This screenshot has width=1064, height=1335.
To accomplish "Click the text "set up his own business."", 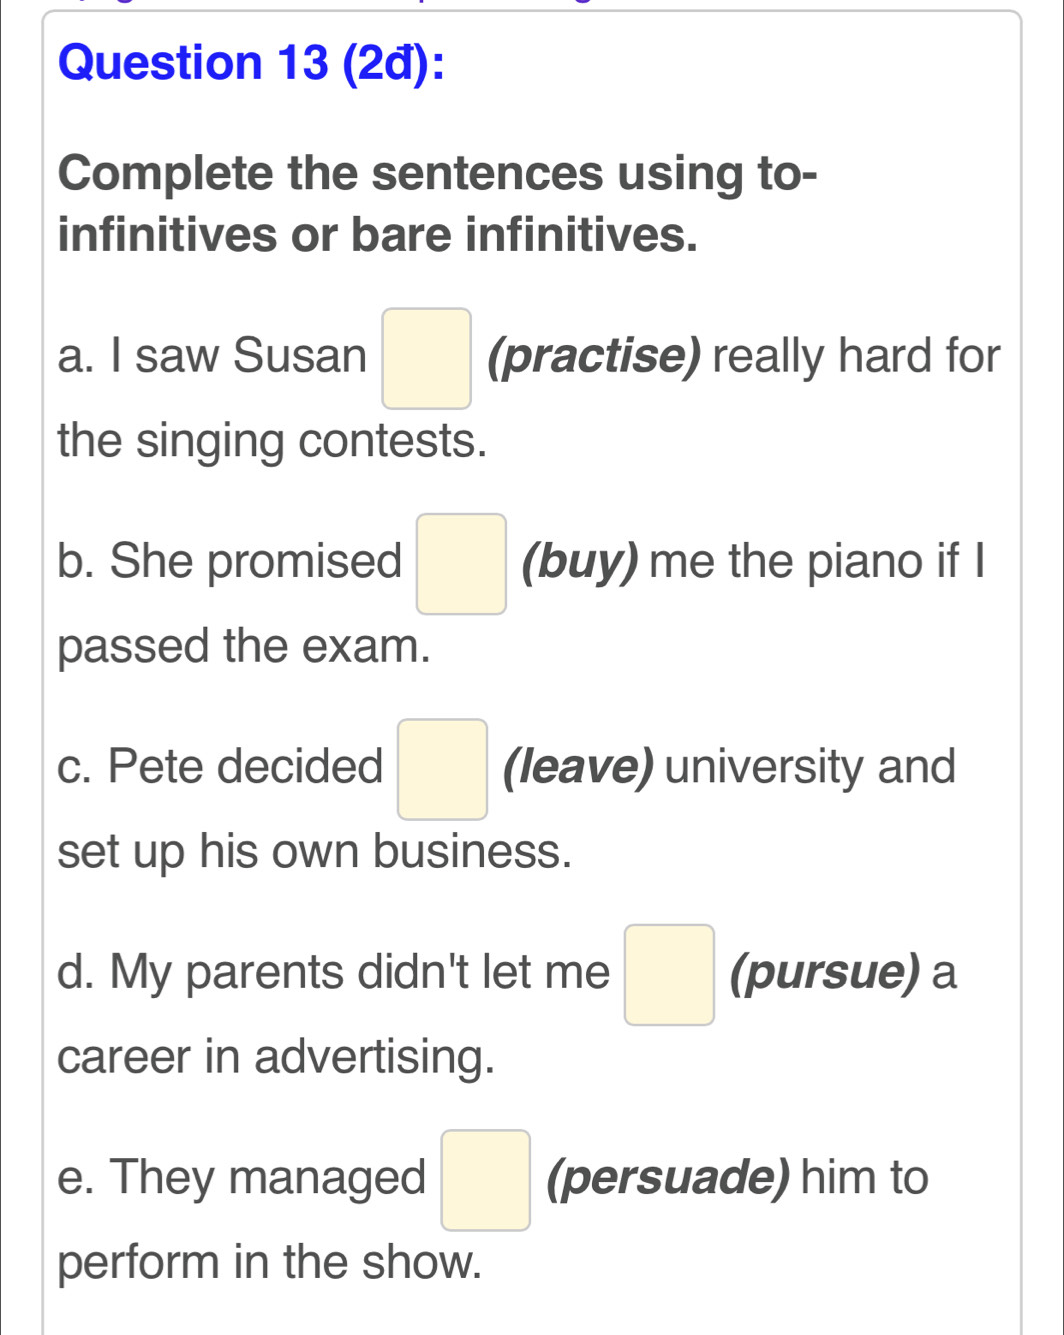I will tap(315, 852).
